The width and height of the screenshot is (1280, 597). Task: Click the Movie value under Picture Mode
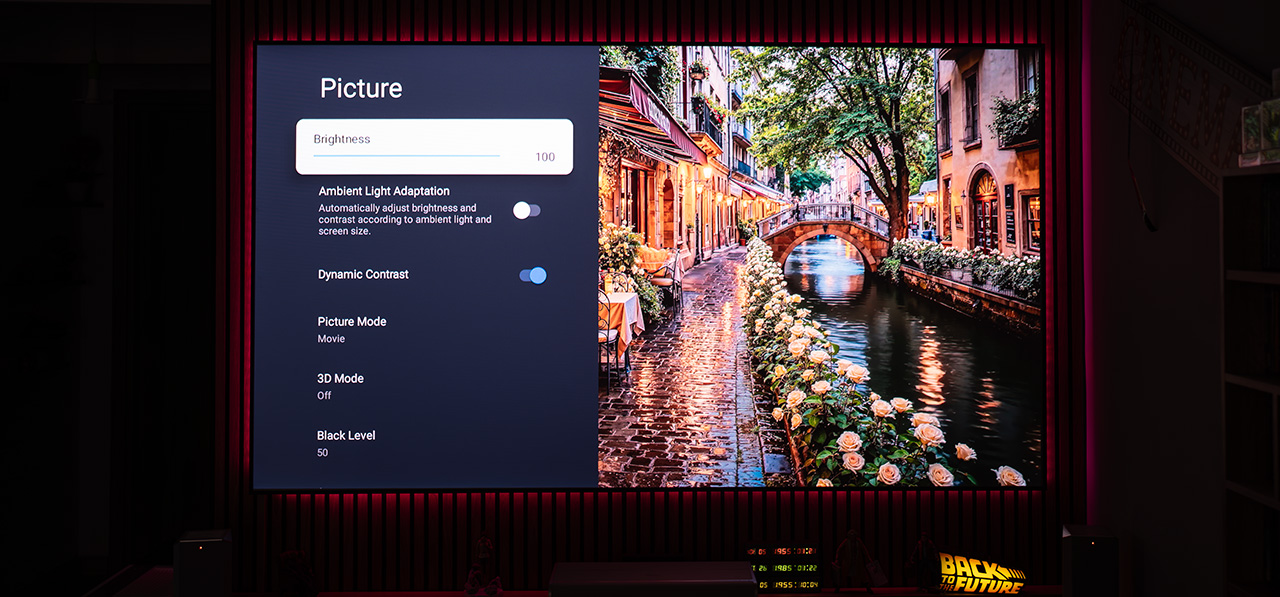click(x=331, y=339)
